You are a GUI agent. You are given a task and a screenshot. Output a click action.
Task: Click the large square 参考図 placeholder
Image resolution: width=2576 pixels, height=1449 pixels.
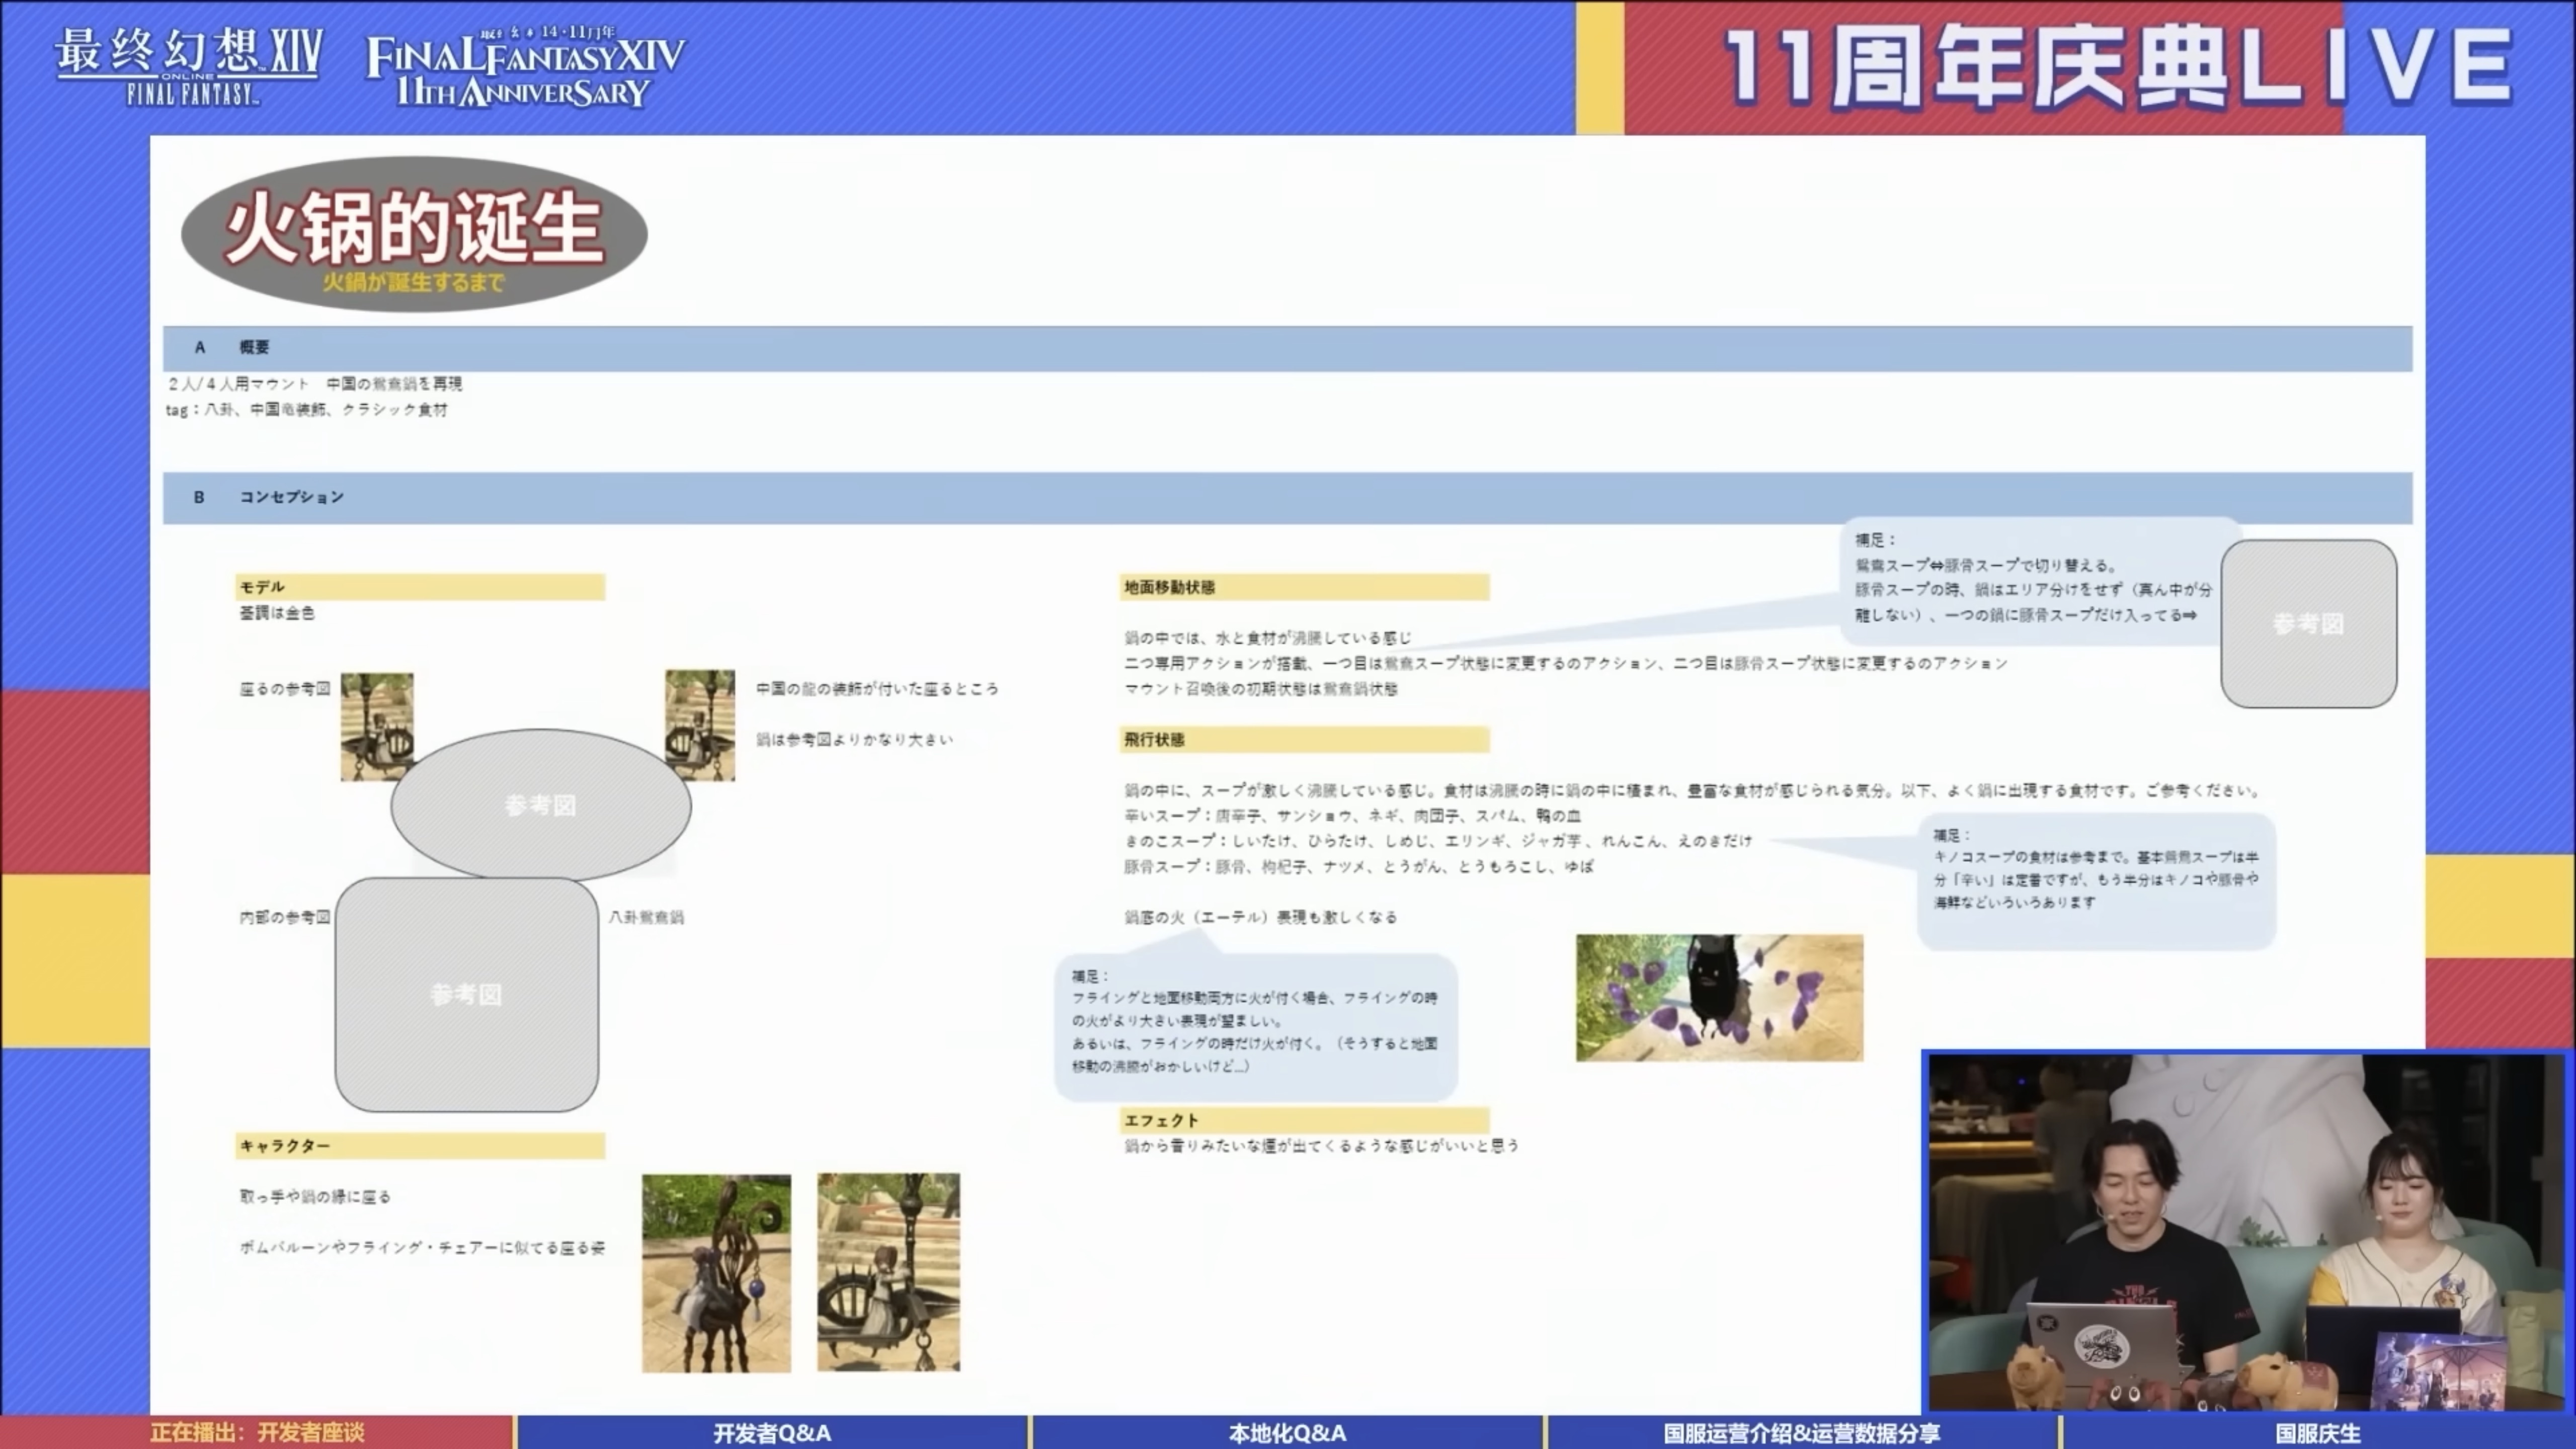click(x=466, y=994)
